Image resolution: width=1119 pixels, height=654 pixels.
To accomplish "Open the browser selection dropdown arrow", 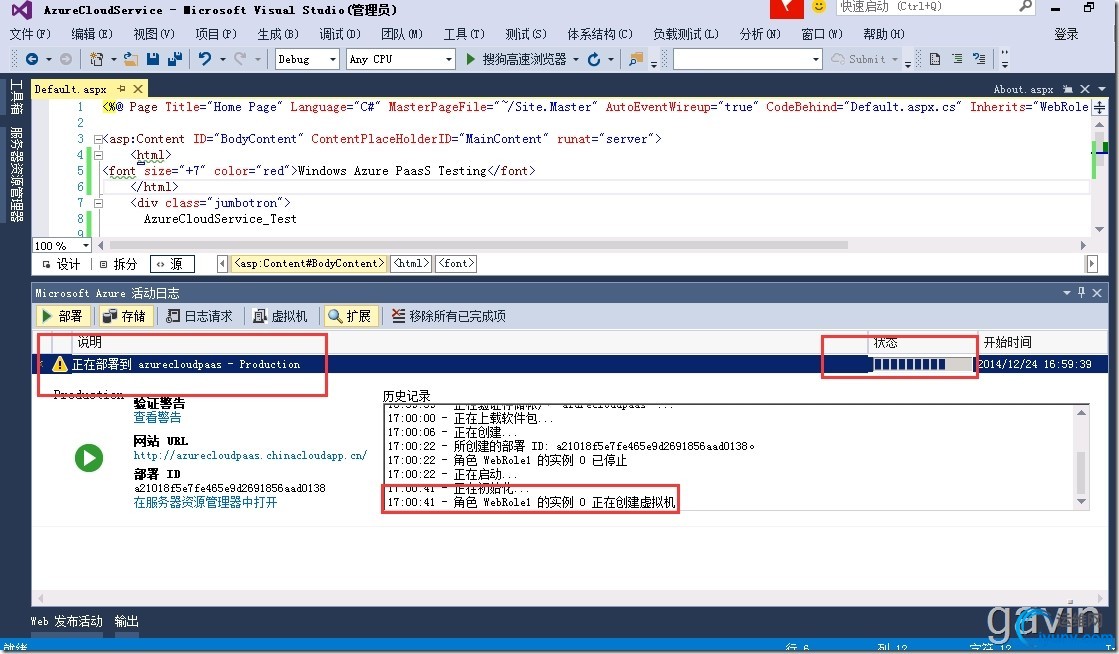I will point(575,59).
